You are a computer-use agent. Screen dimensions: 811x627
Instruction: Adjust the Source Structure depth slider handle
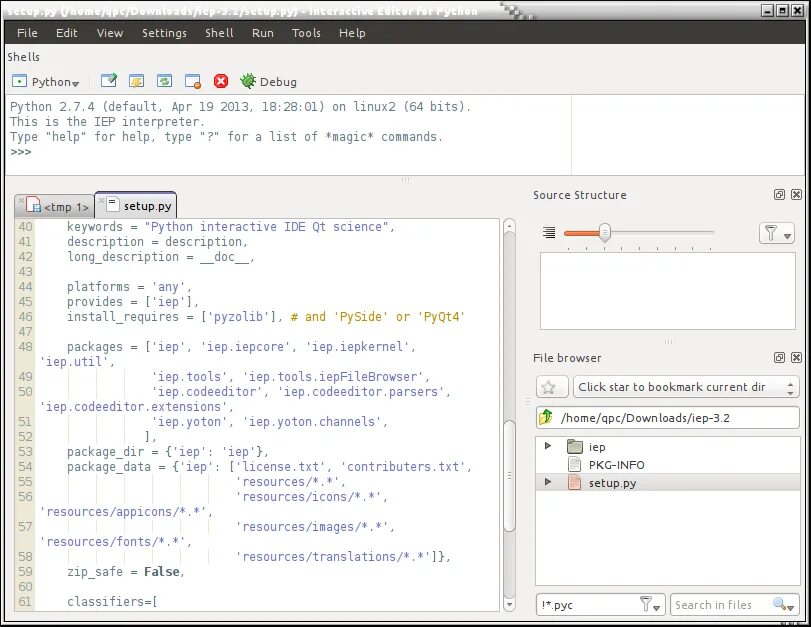tap(604, 233)
